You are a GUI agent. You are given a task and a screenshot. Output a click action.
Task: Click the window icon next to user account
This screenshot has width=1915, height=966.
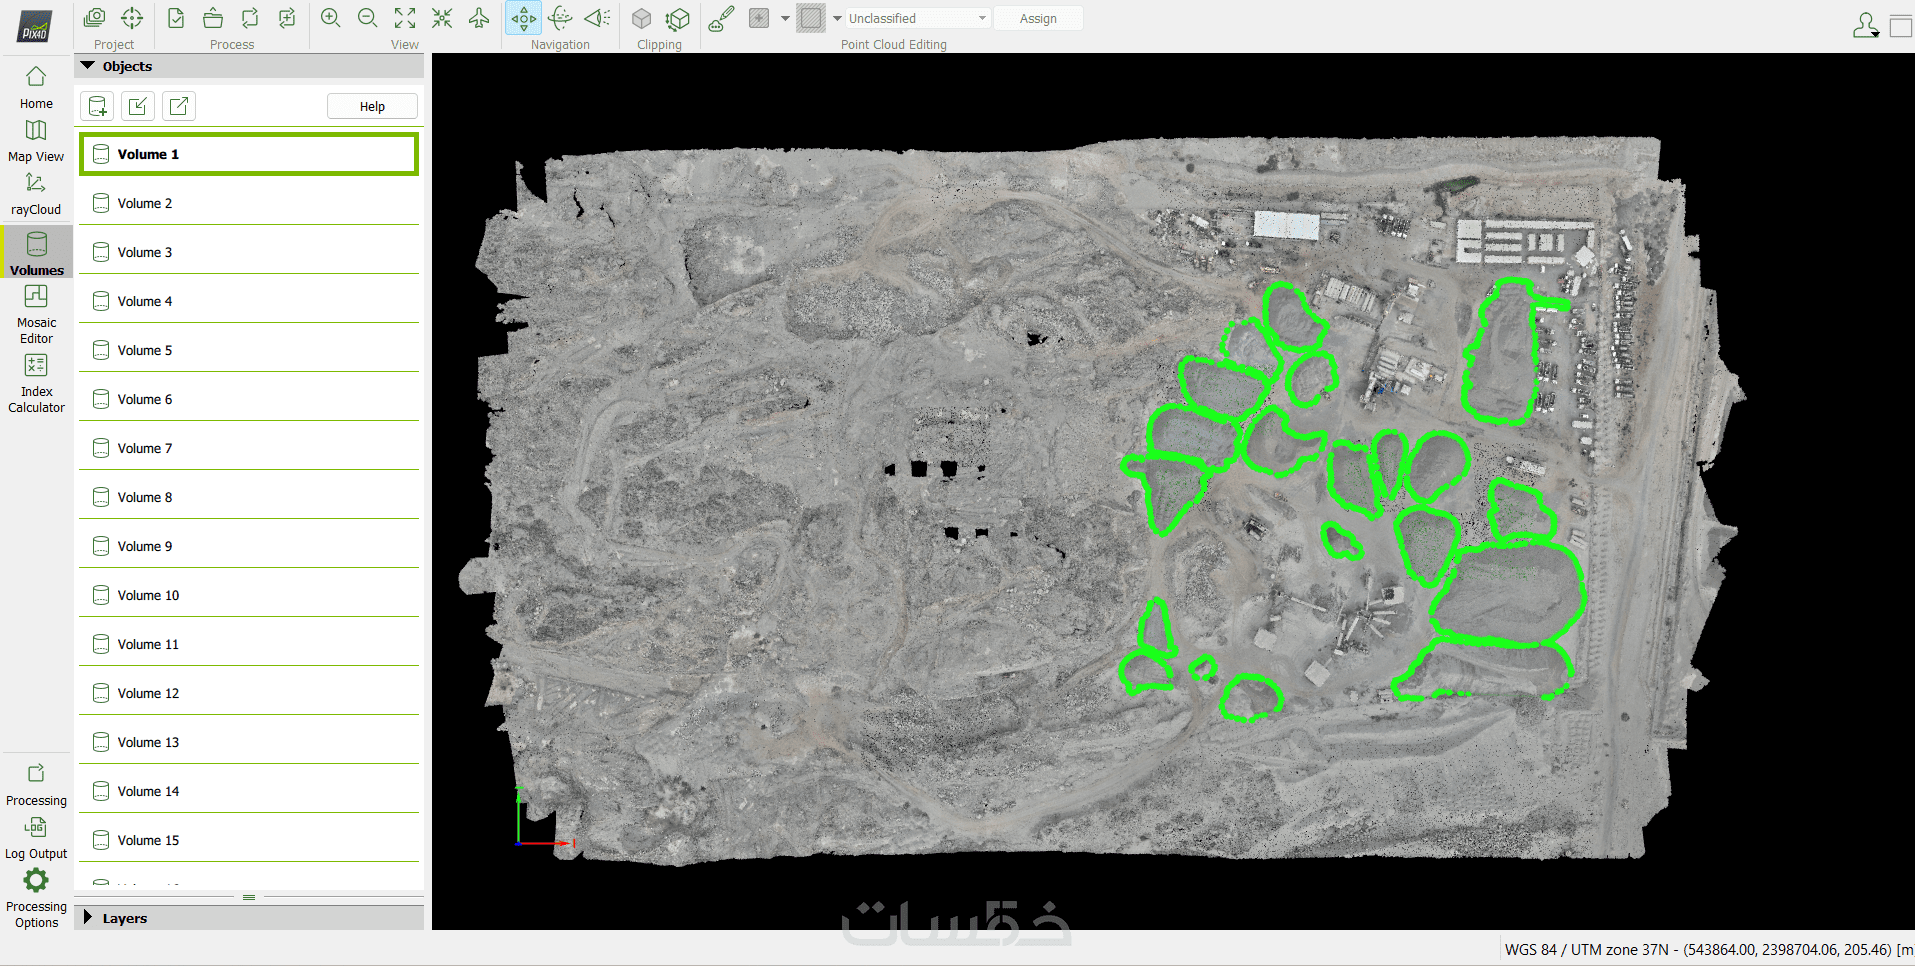tap(1900, 25)
